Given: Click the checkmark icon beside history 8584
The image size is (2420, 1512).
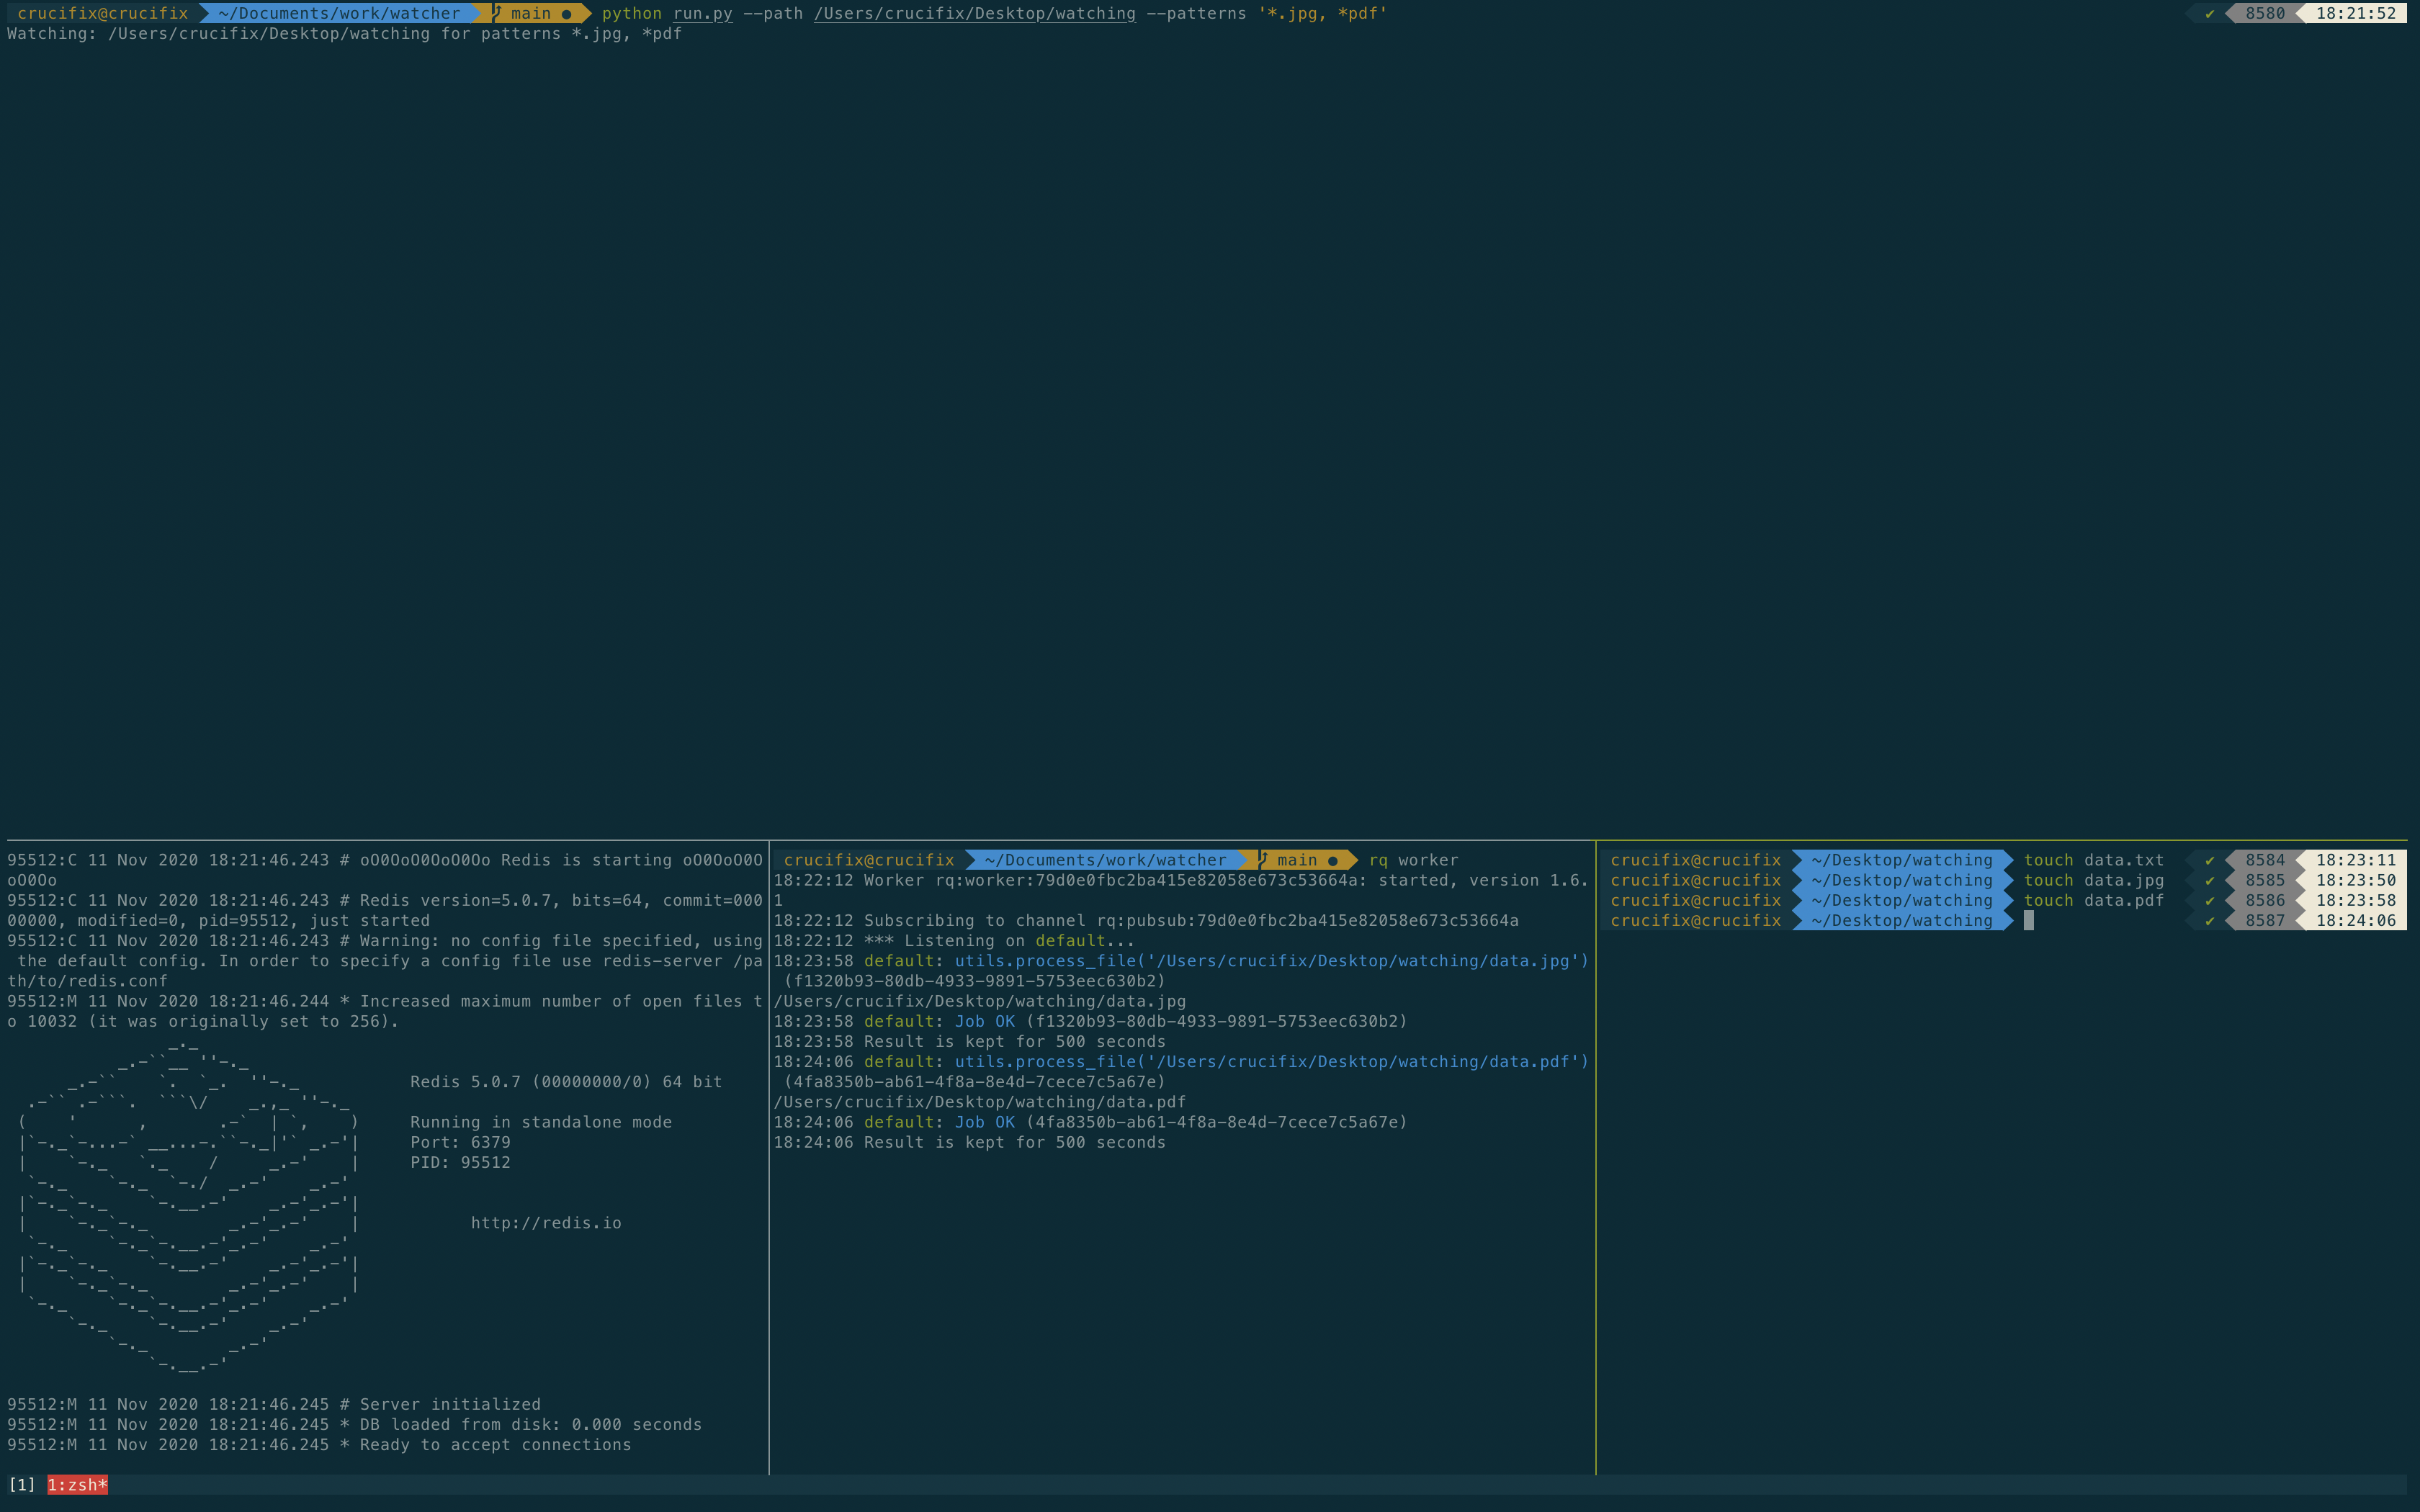Looking at the screenshot, I should (x=2210, y=860).
